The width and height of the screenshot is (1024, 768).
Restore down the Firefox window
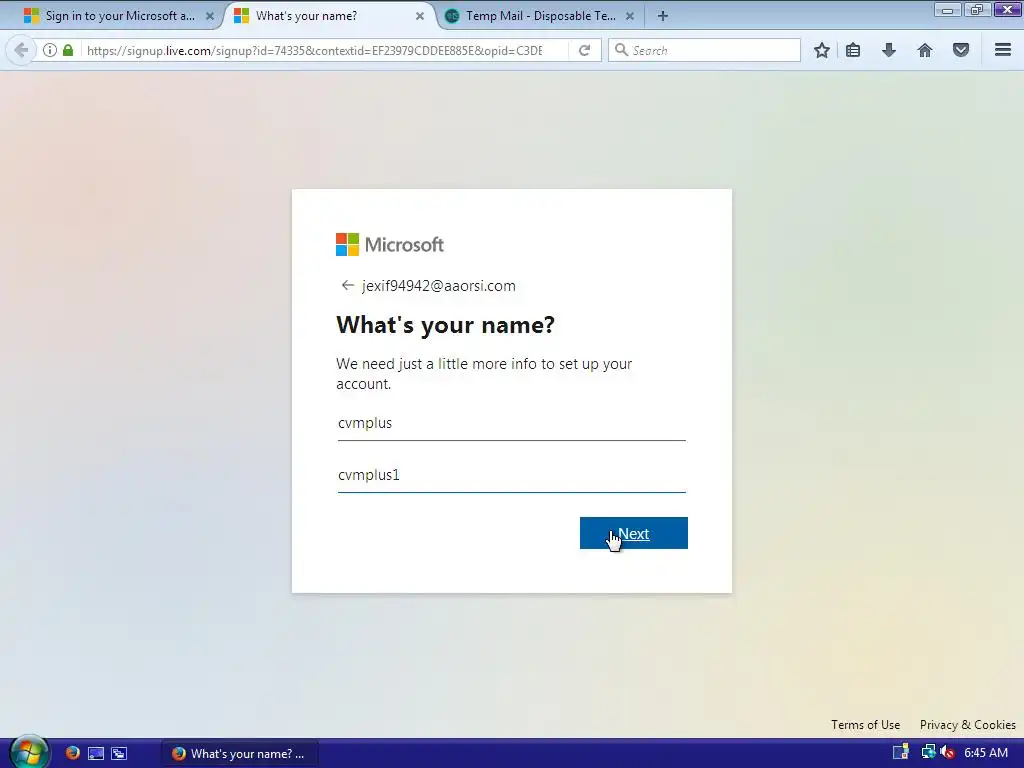[977, 10]
